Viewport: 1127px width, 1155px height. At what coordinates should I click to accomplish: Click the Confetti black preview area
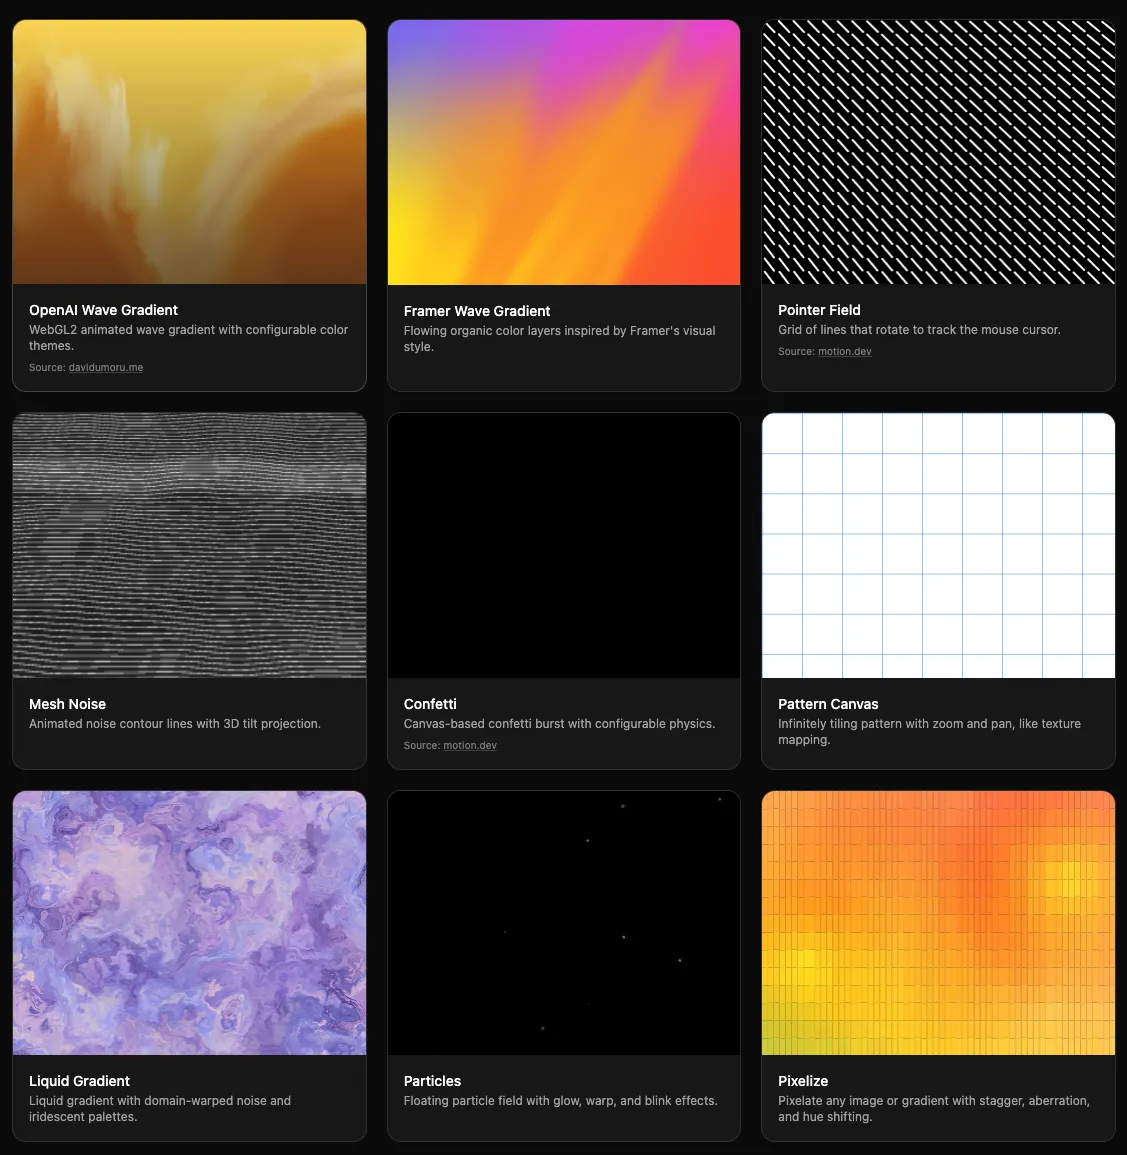click(563, 545)
